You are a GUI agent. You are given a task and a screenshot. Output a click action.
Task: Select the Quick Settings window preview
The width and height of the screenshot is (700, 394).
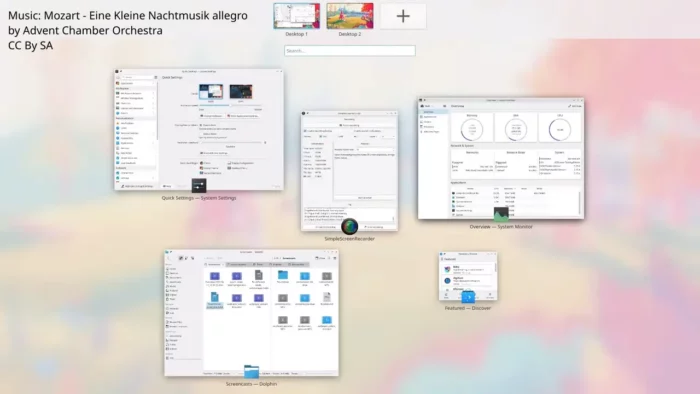(199, 129)
